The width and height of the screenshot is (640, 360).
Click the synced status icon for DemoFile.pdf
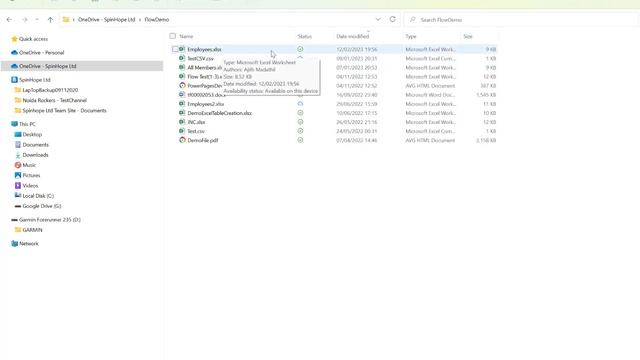tap(300, 140)
